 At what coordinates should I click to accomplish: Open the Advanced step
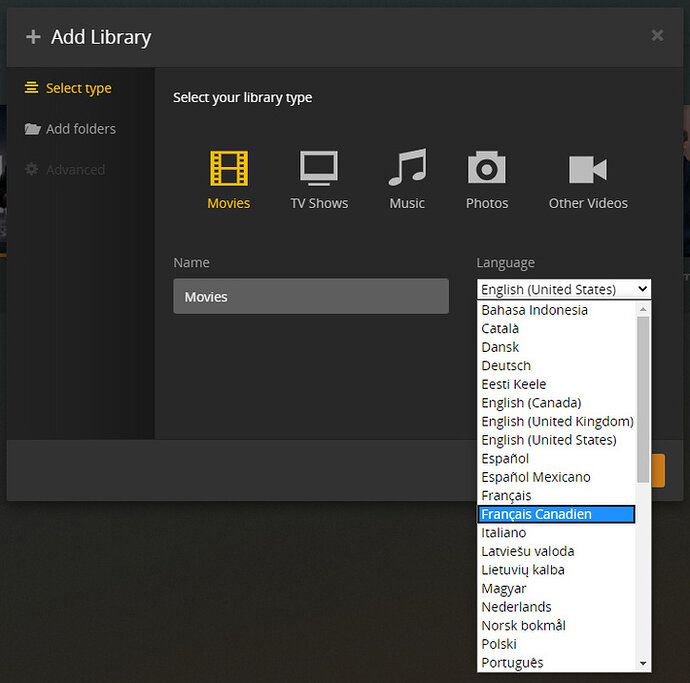click(x=65, y=169)
